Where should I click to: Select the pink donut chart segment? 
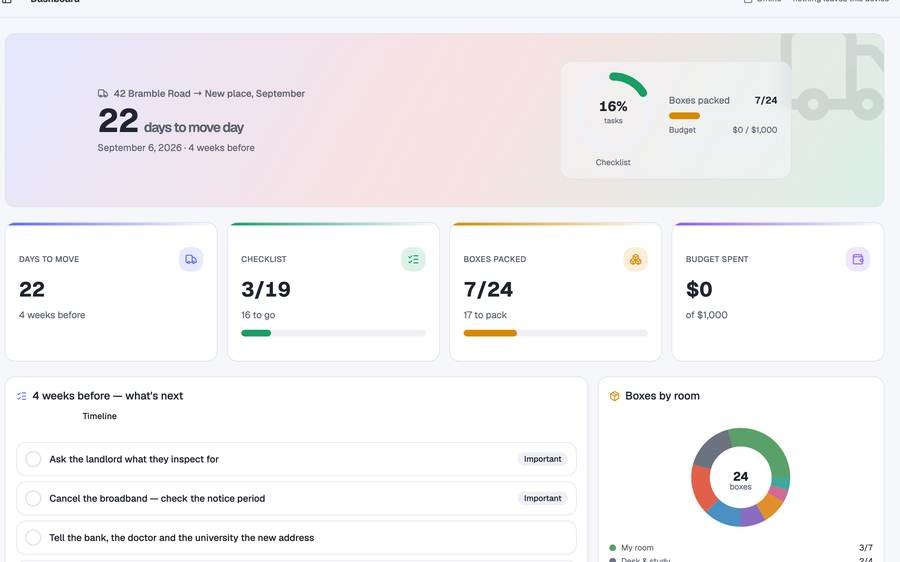pyautogui.click(x=779, y=492)
